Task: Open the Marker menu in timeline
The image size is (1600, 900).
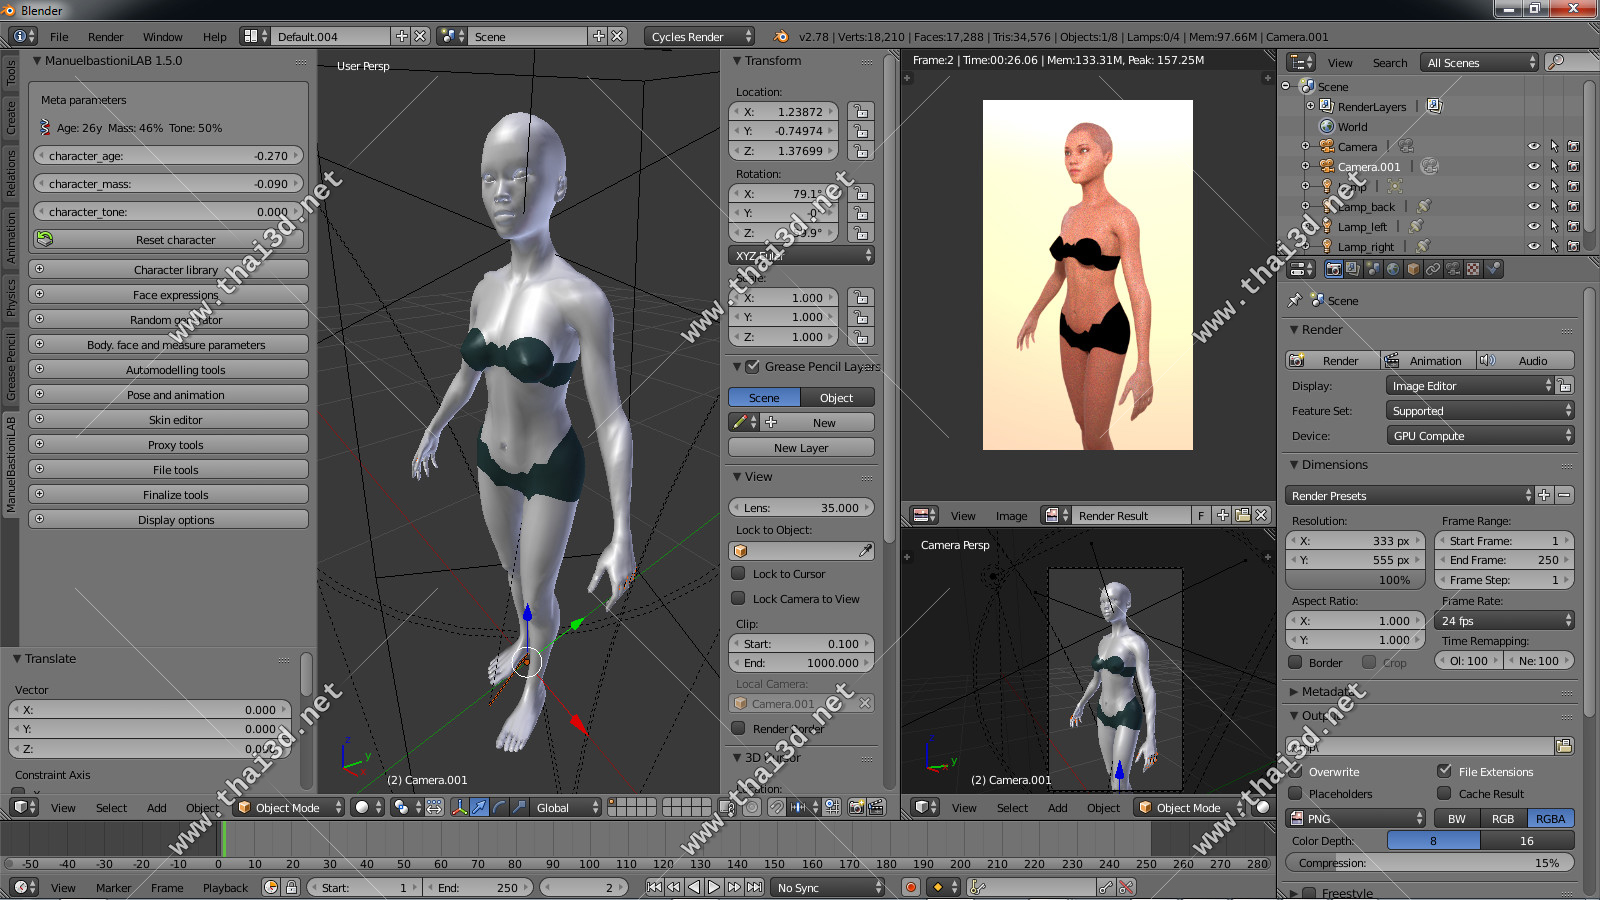Action: [x=113, y=887]
